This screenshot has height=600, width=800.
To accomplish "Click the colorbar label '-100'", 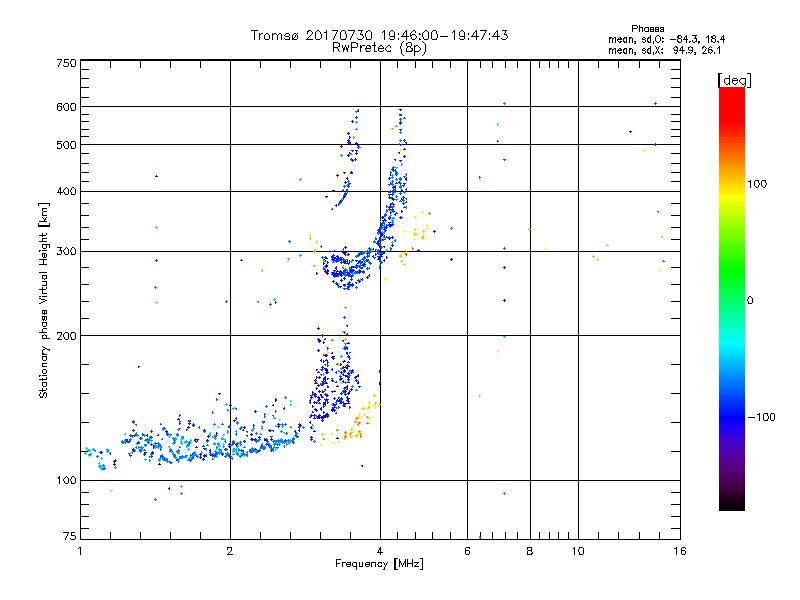I will (x=761, y=417).
